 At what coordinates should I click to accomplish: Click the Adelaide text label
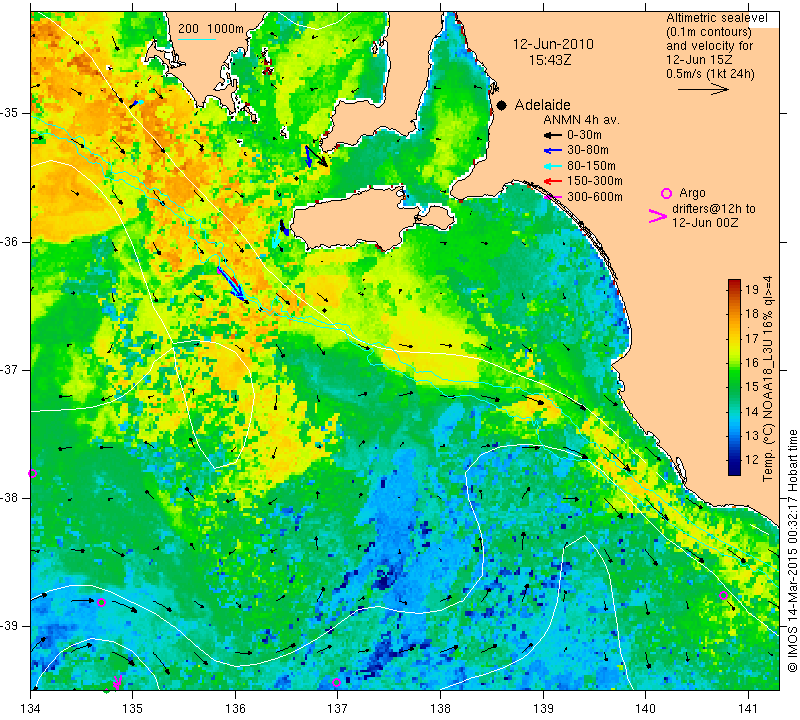point(542,105)
